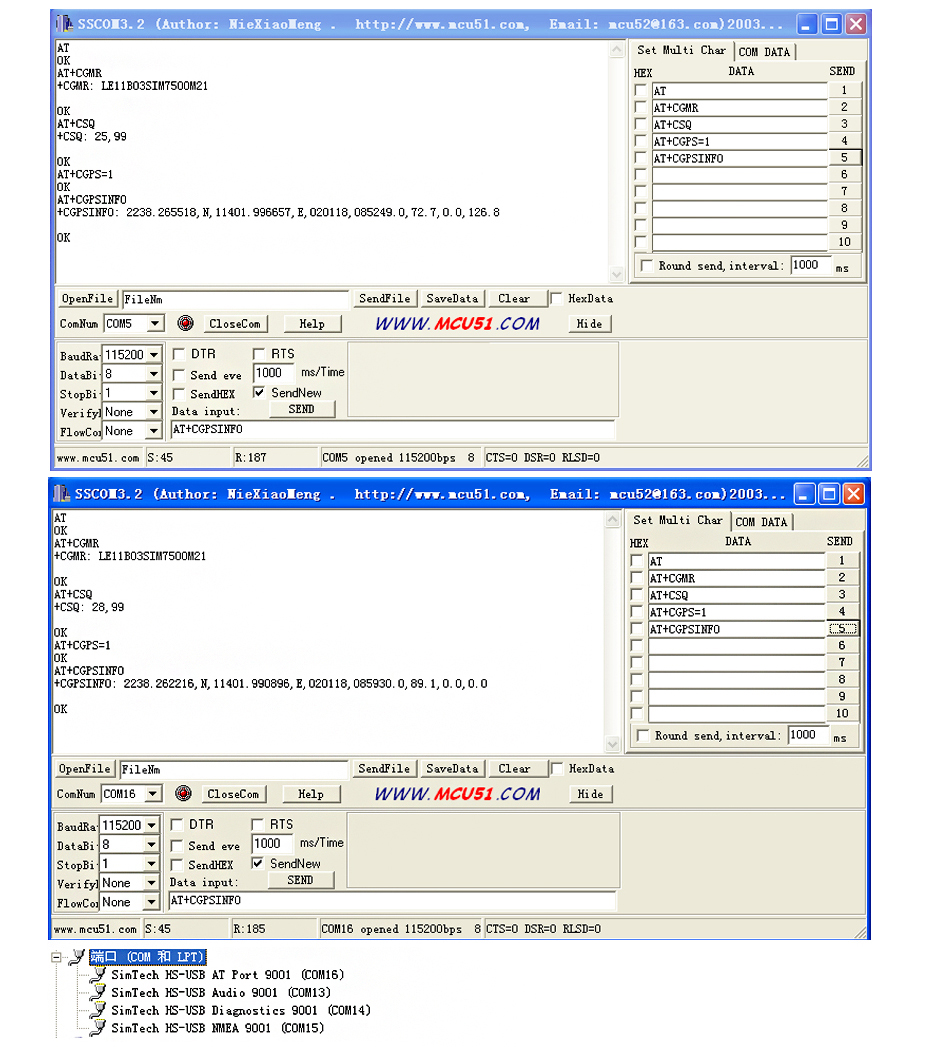This screenshot has height=1047, width=930.
Task: Click the scroll down arrow of COM5 receive area
Action: [617, 274]
